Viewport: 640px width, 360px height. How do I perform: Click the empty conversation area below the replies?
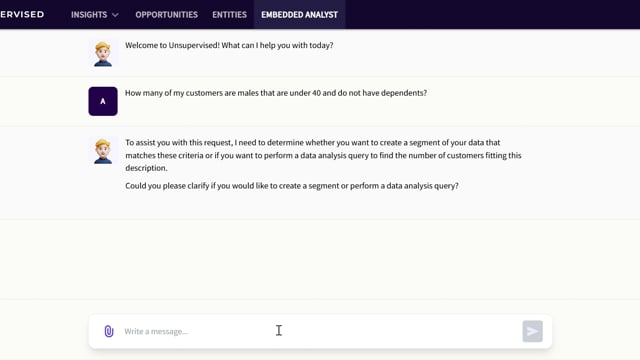pos(320,259)
